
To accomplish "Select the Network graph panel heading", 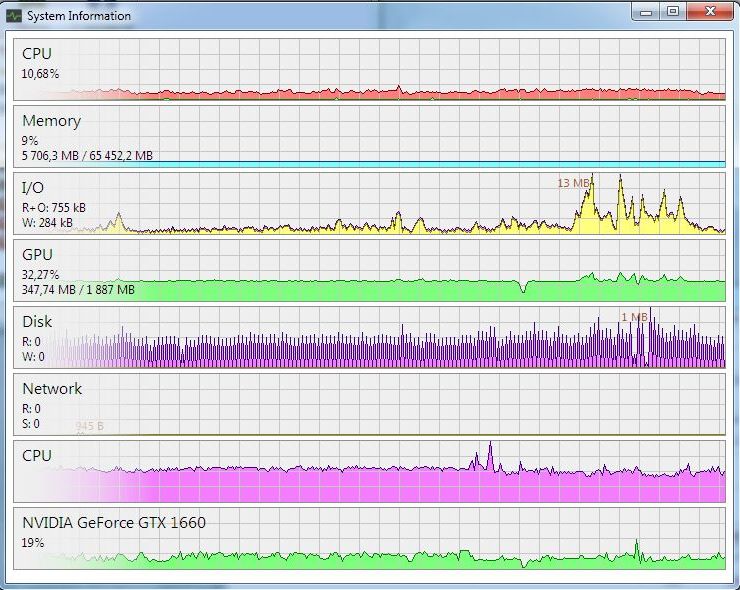I will (52, 388).
